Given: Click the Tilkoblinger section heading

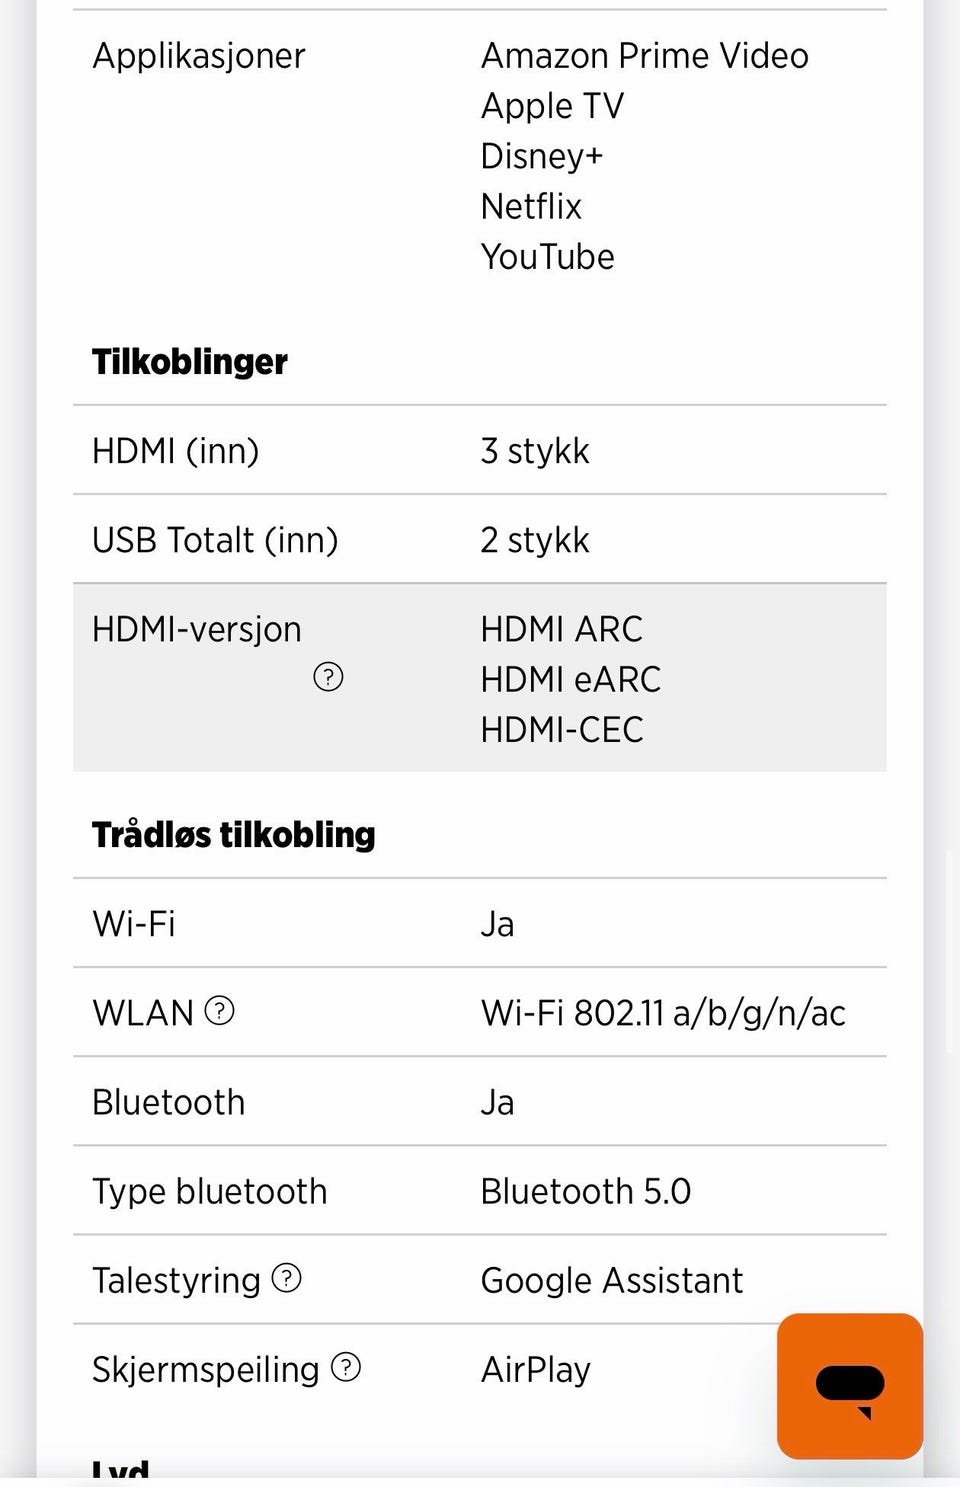Looking at the screenshot, I should [x=190, y=361].
